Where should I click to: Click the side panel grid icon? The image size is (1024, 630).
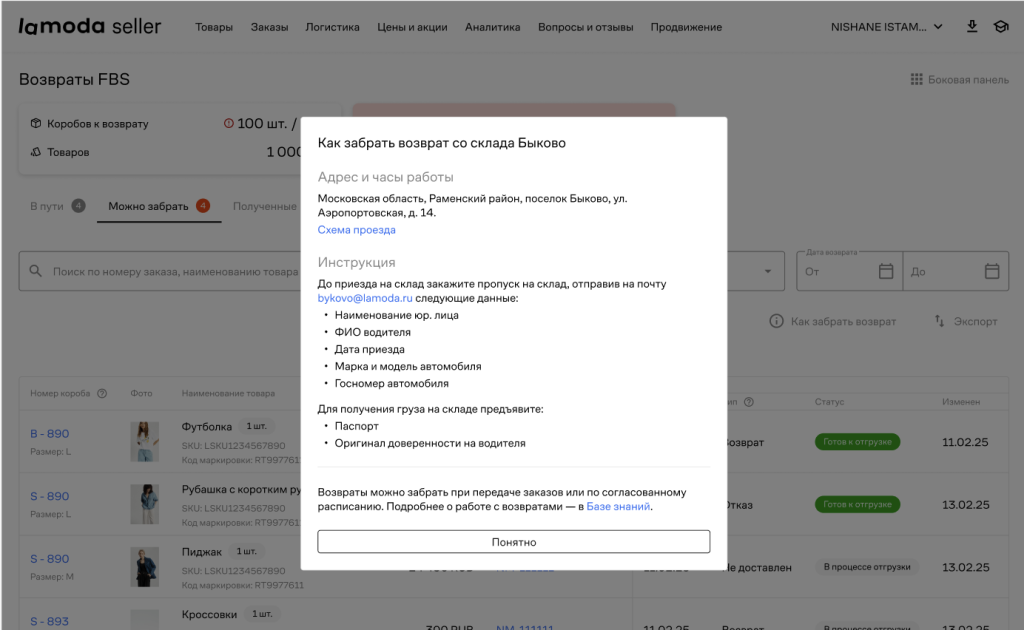pos(916,79)
